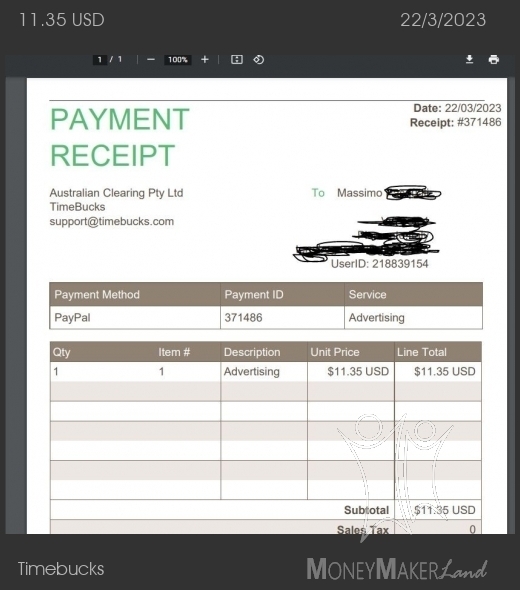Click the 'PAYMENT RECEIPT' heading
Image resolution: width=520 pixels, height=590 pixels.
pos(120,137)
